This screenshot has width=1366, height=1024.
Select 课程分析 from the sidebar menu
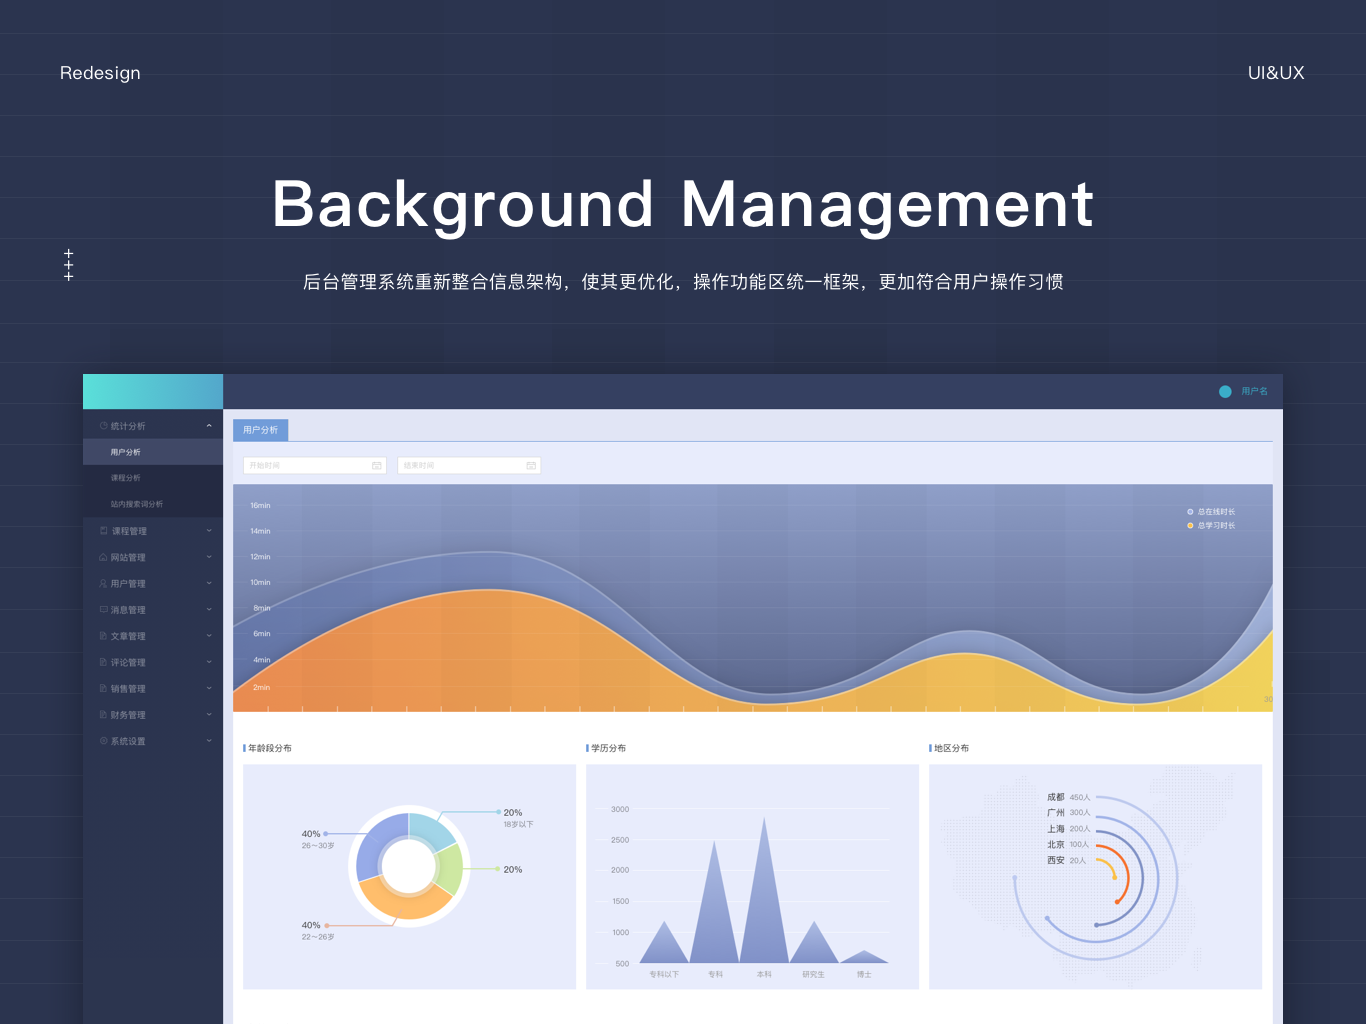pos(127,477)
